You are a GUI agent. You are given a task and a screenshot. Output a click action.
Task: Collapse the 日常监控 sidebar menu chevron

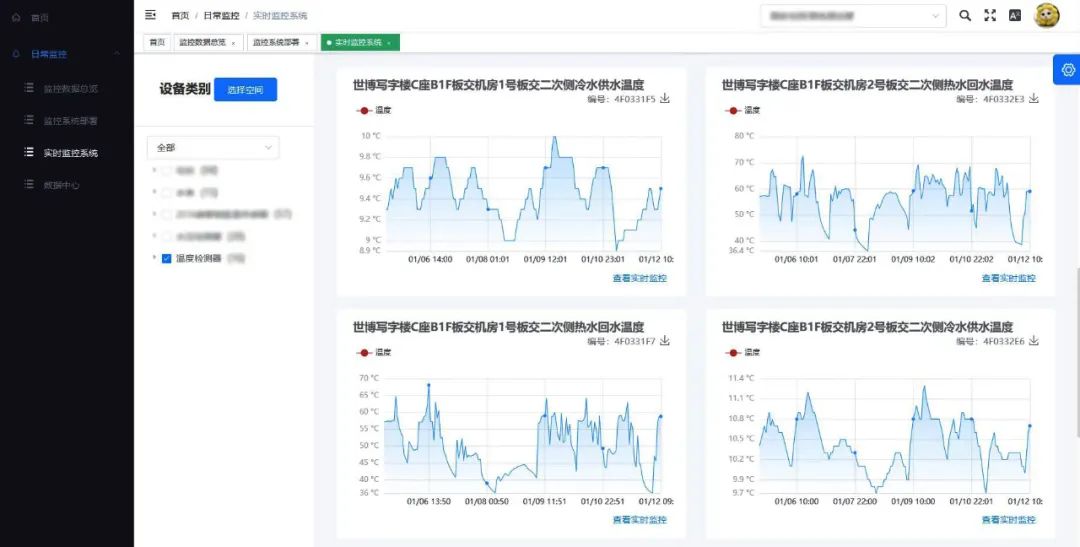coord(117,54)
